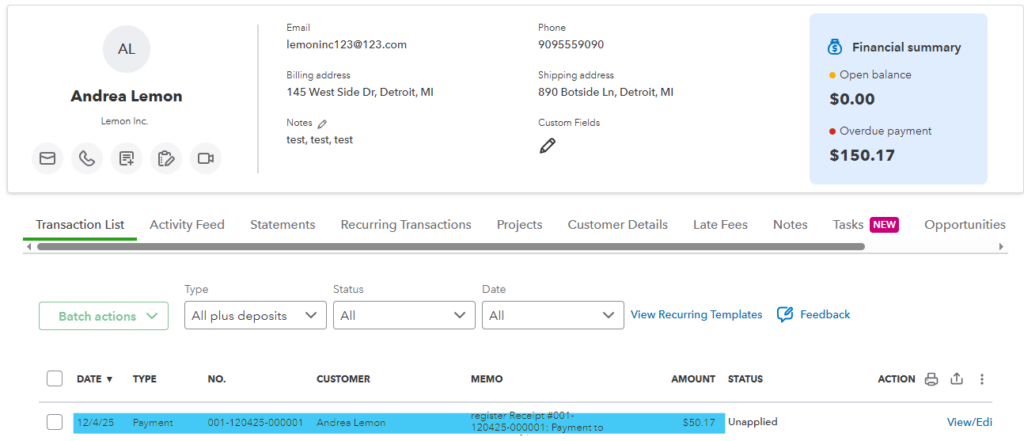Switch to the Statements tab
This screenshot has width=1024, height=441.
pyautogui.click(x=283, y=225)
